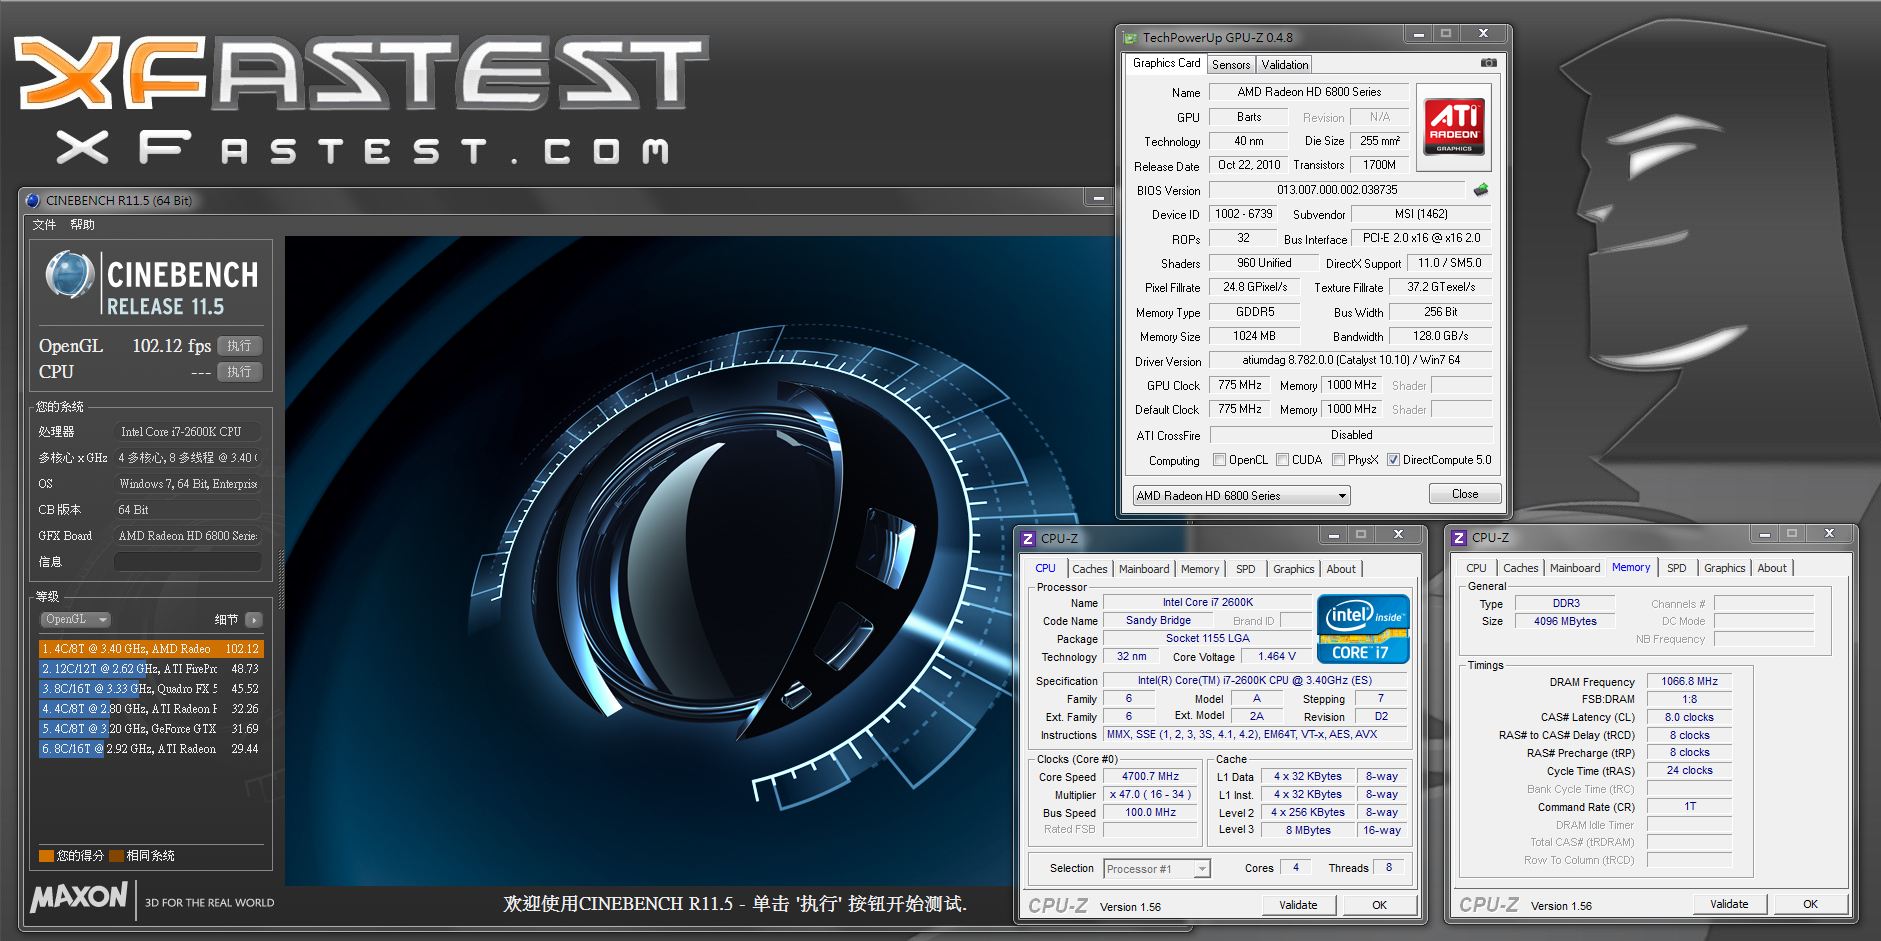This screenshot has width=1881, height=941.
Task: Select ranking row 12C/12T @ 2.62 GHz
Action: pyautogui.click(x=150, y=669)
